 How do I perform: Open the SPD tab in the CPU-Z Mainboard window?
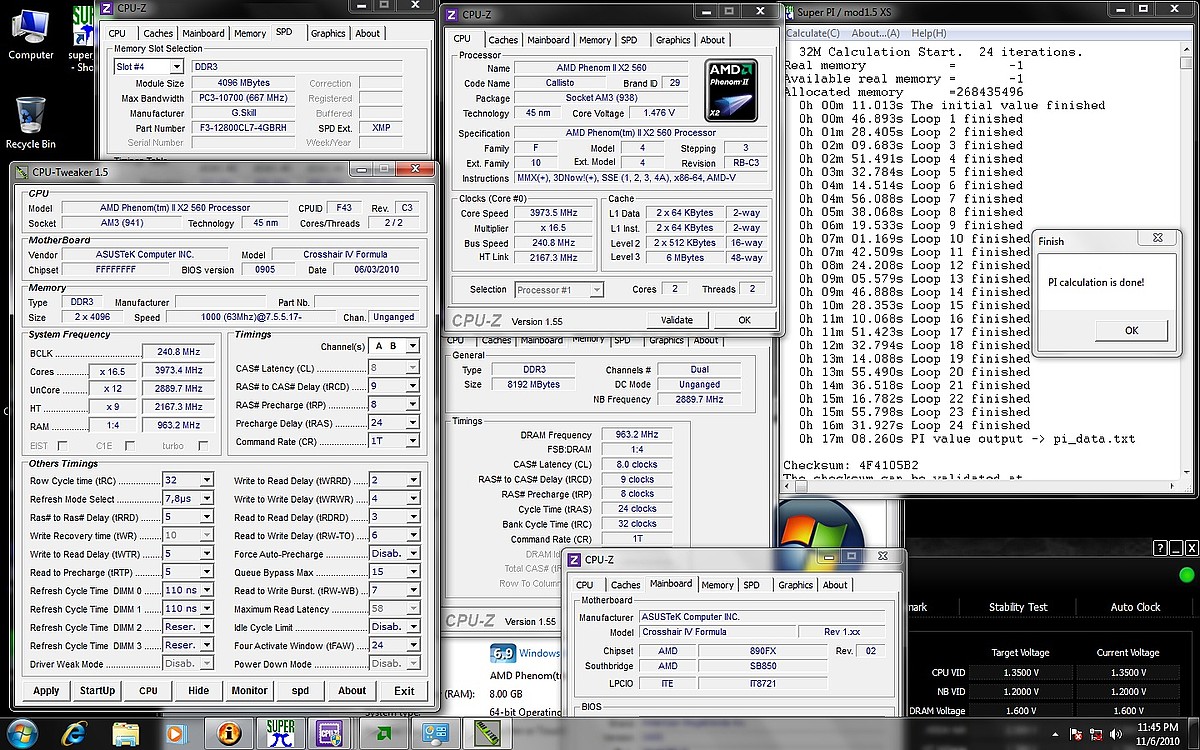[x=751, y=585]
